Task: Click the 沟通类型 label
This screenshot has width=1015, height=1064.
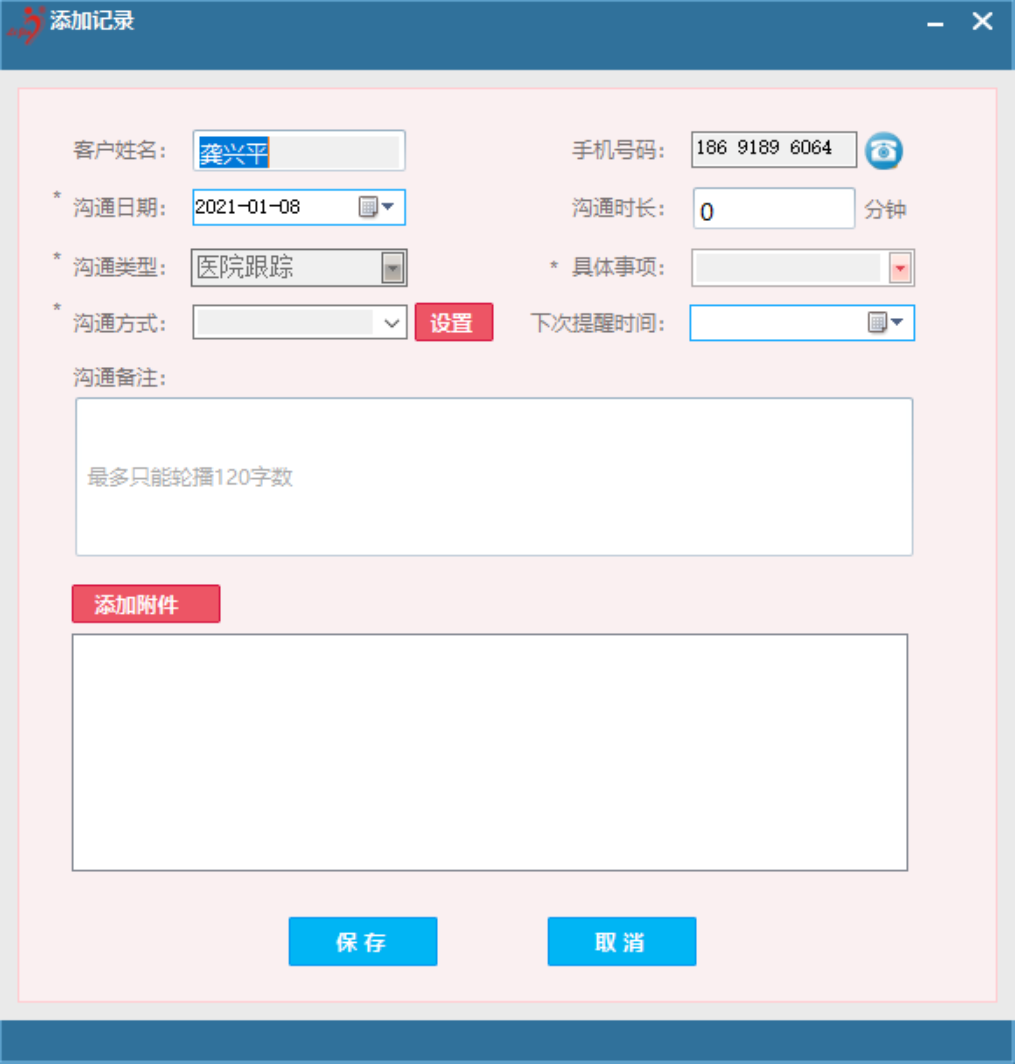Action: point(119,267)
